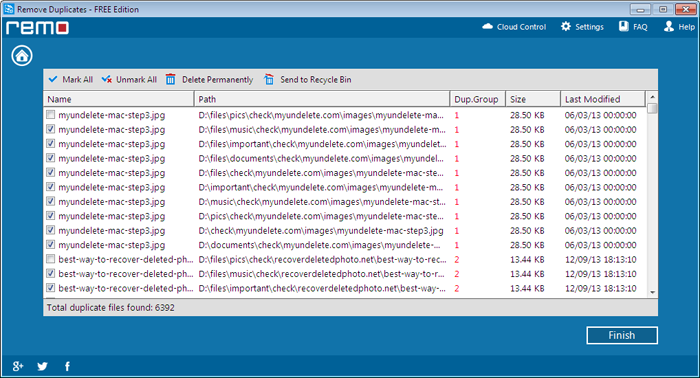Click the scrollbar down arrow
This screenshot has width=700, height=378.
(x=652, y=292)
